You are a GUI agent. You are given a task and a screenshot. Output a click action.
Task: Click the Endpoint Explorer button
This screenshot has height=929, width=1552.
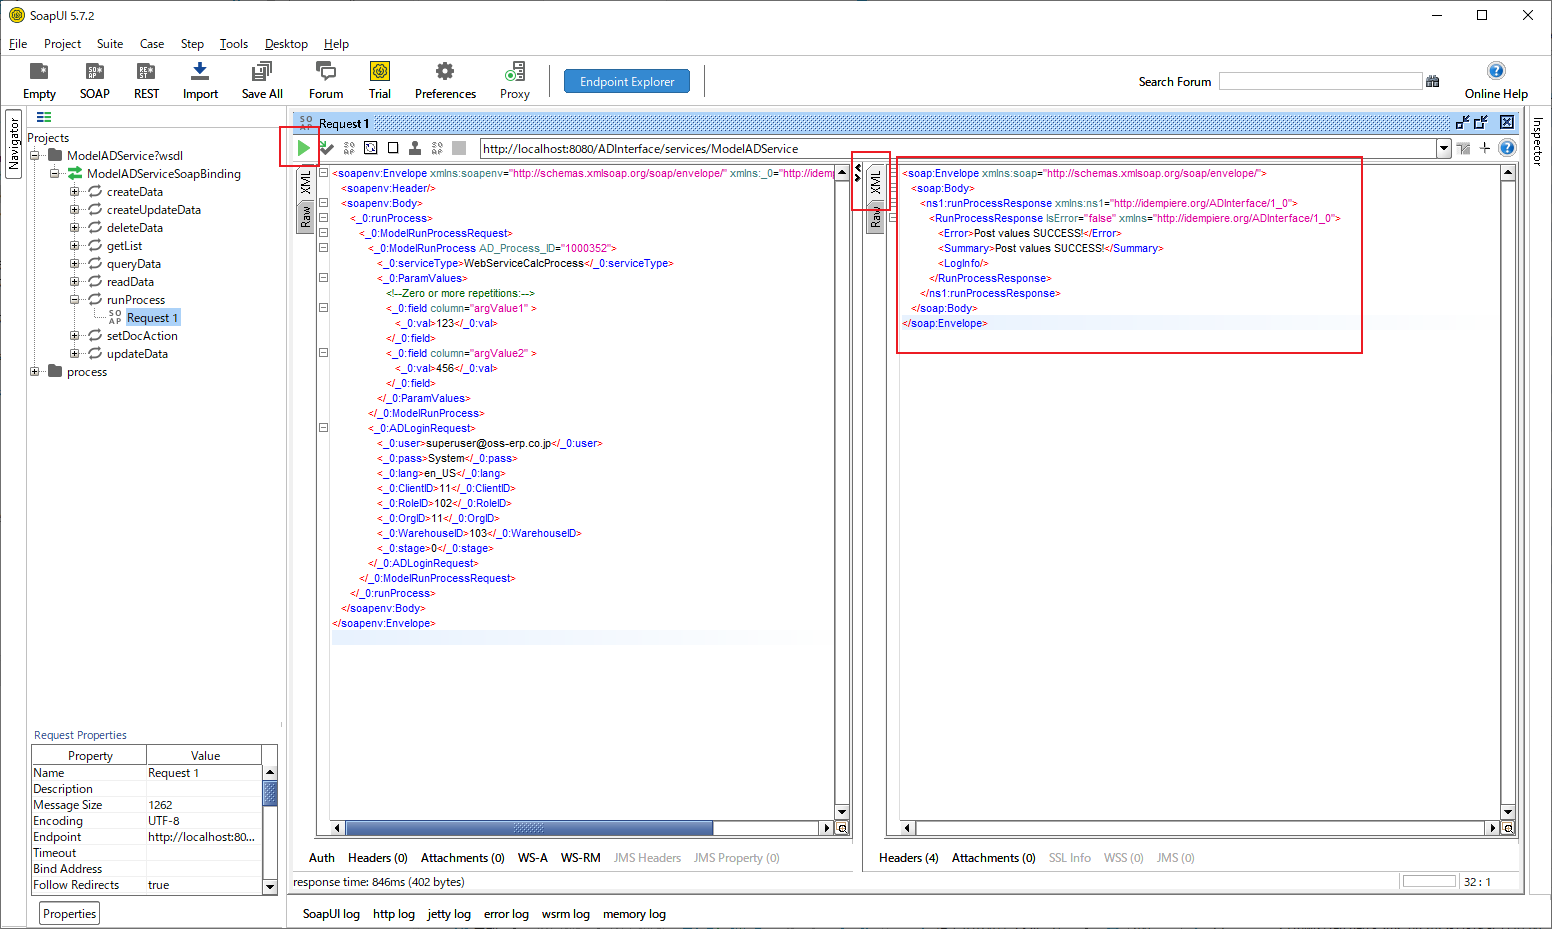click(627, 82)
